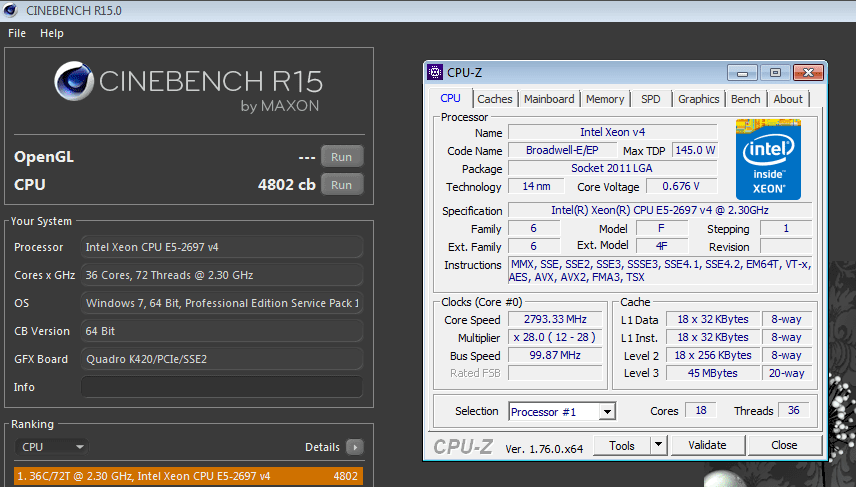Switch to the Caches tab
This screenshot has height=487, width=856.
(x=495, y=99)
